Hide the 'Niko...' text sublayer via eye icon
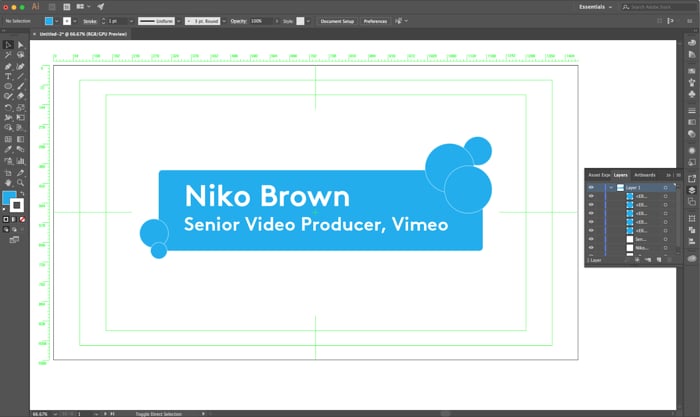Image resolution: width=700 pixels, height=417 pixels. tap(591, 248)
